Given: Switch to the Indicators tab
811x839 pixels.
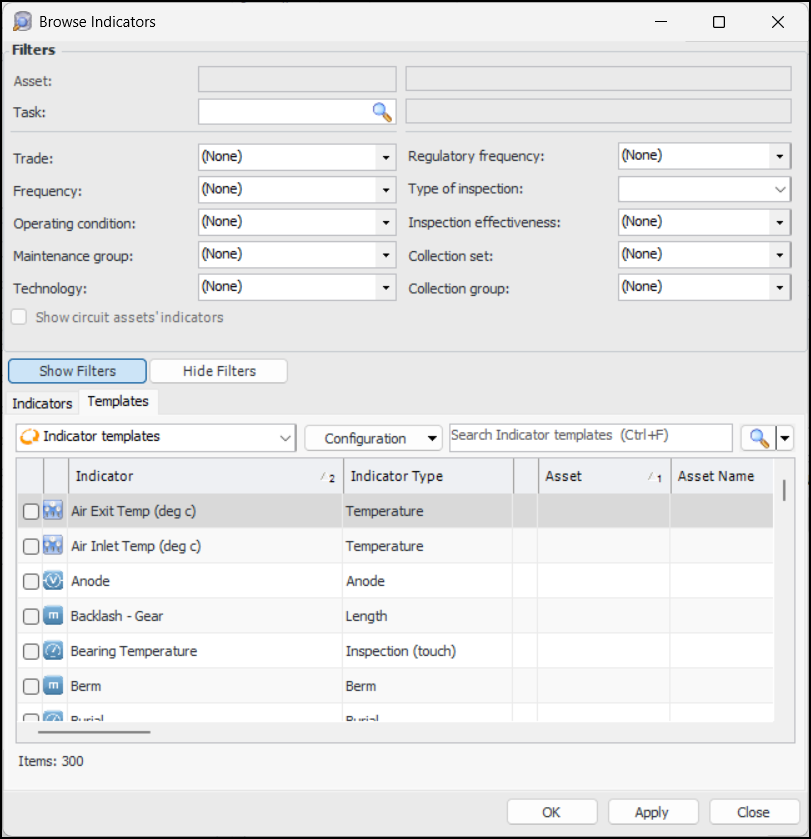Looking at the screenshot, I should pyautogui.click(x=42, y=403).
